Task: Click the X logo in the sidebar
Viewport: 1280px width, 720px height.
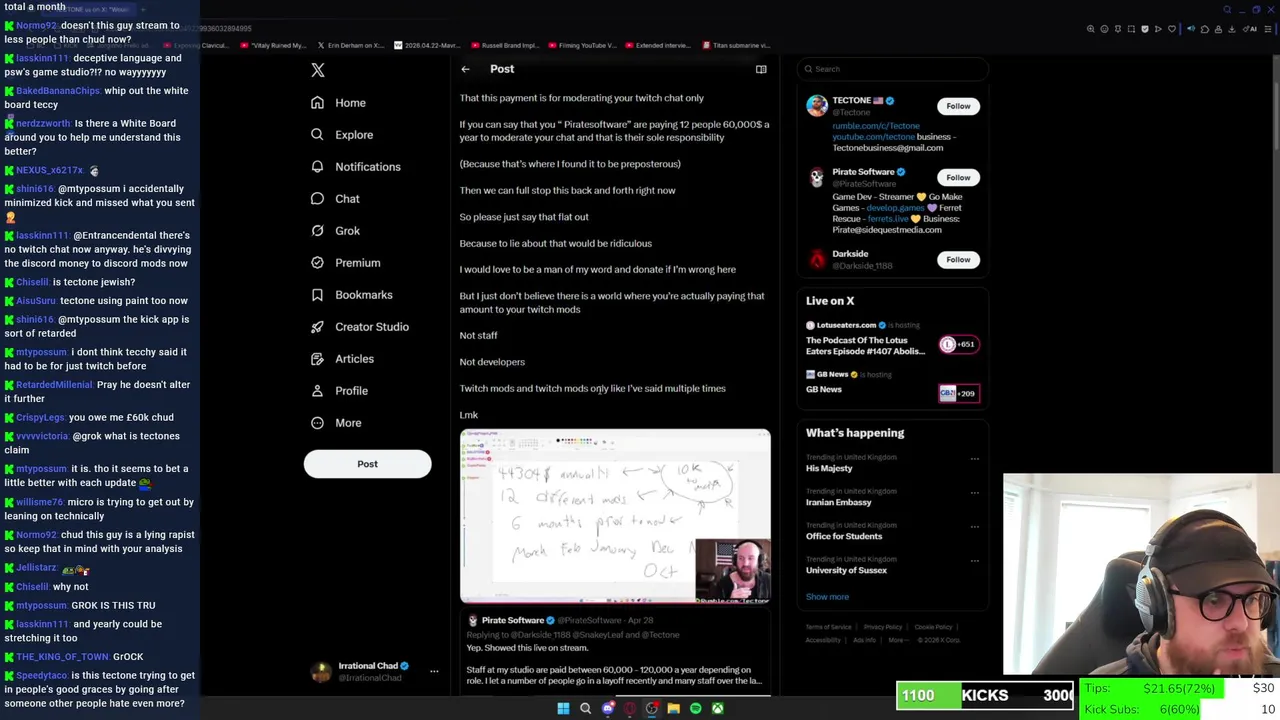Action: 318,70
